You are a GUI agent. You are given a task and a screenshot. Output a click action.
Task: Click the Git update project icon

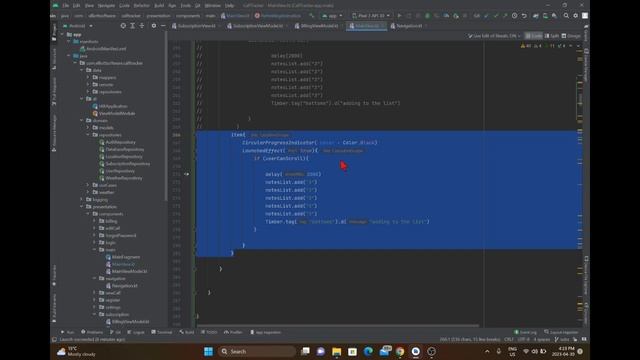coord(486,16)
